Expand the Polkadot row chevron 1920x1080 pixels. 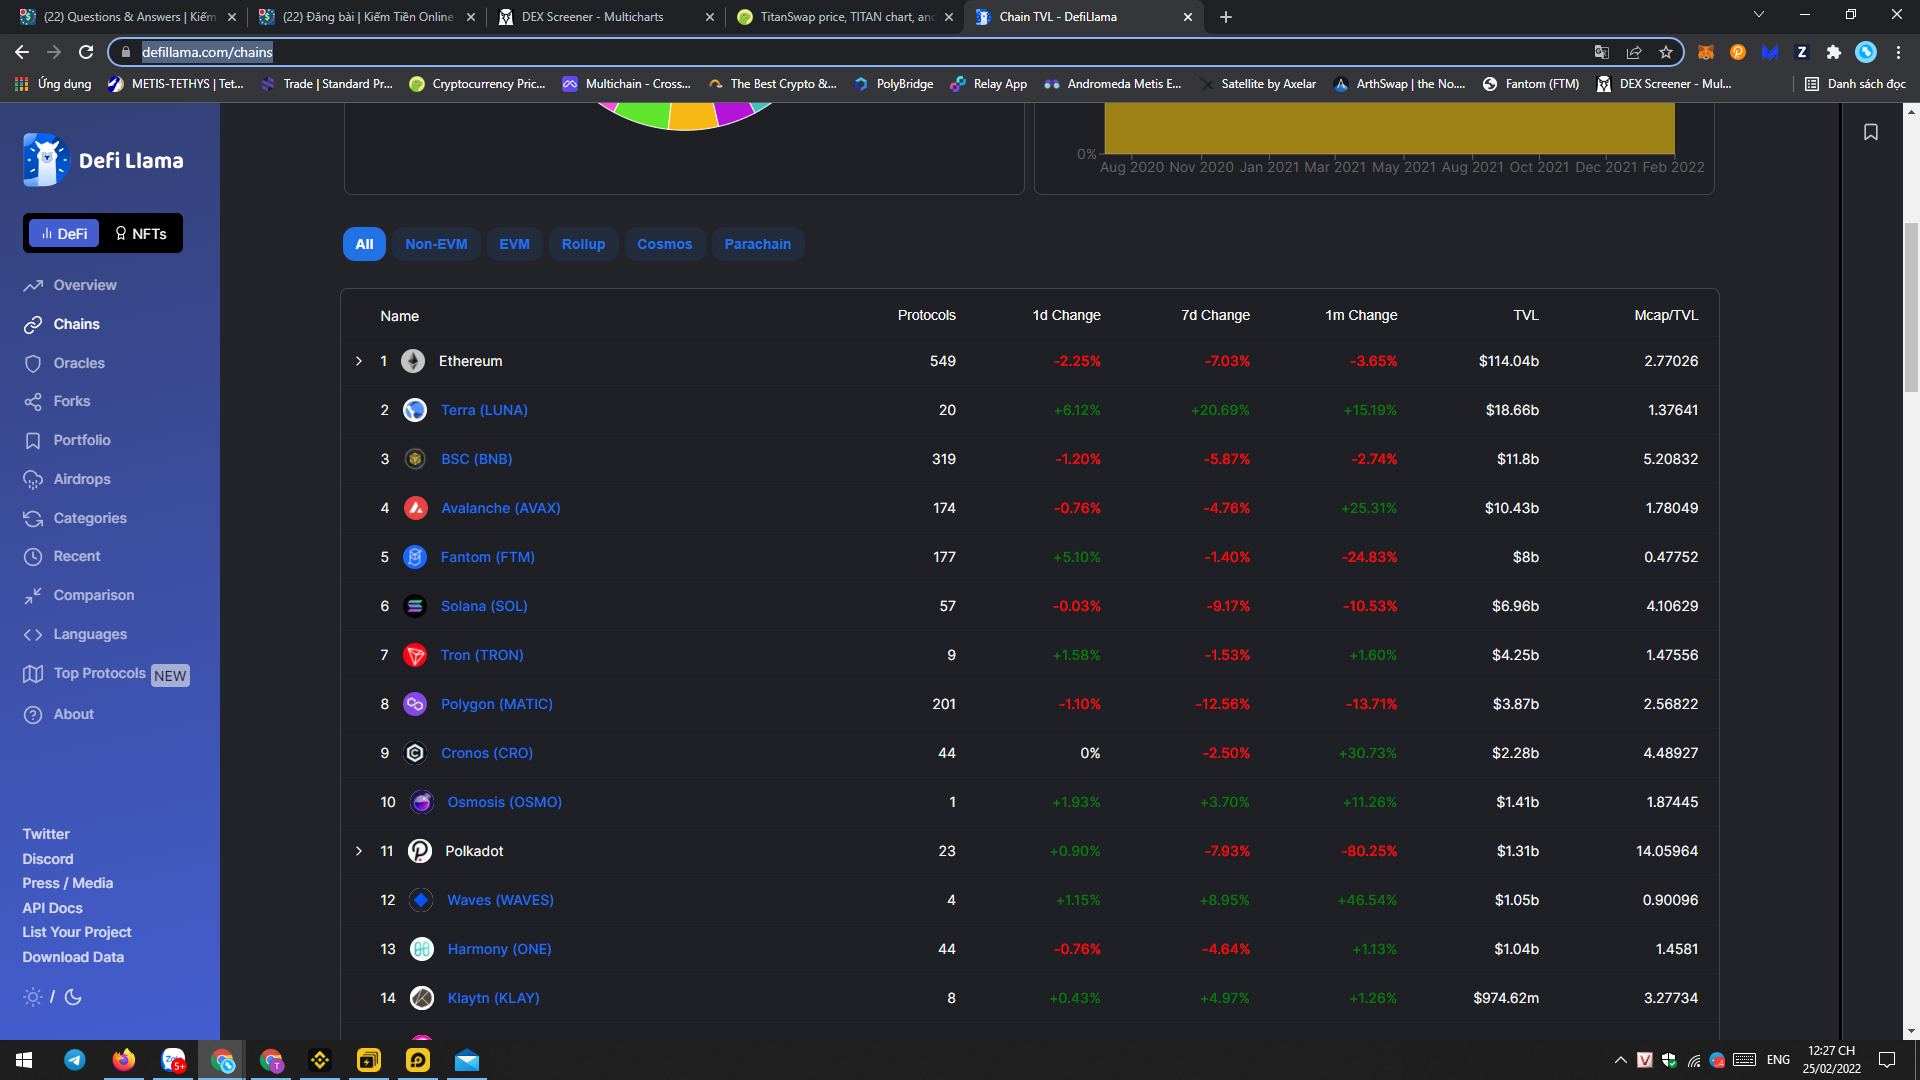point(359,851)
